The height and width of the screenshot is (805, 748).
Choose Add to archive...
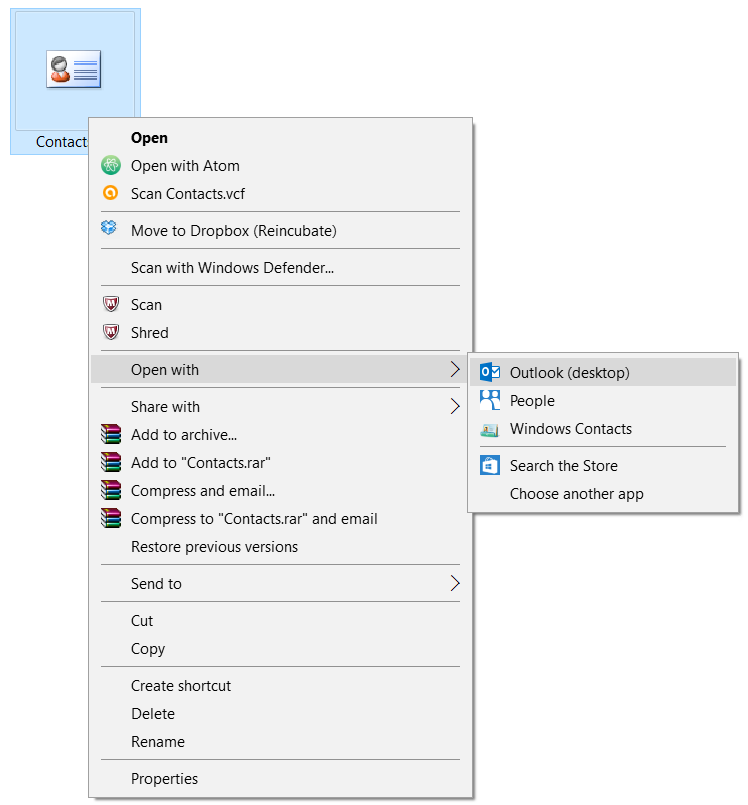tap(280, 434)
